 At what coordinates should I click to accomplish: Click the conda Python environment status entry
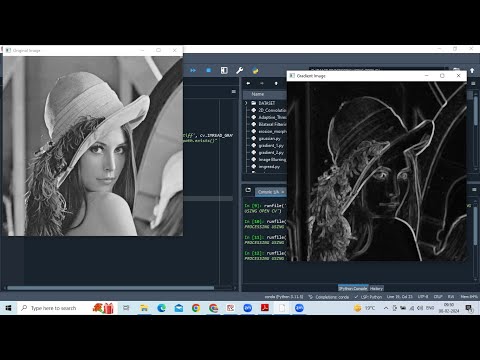284,297
